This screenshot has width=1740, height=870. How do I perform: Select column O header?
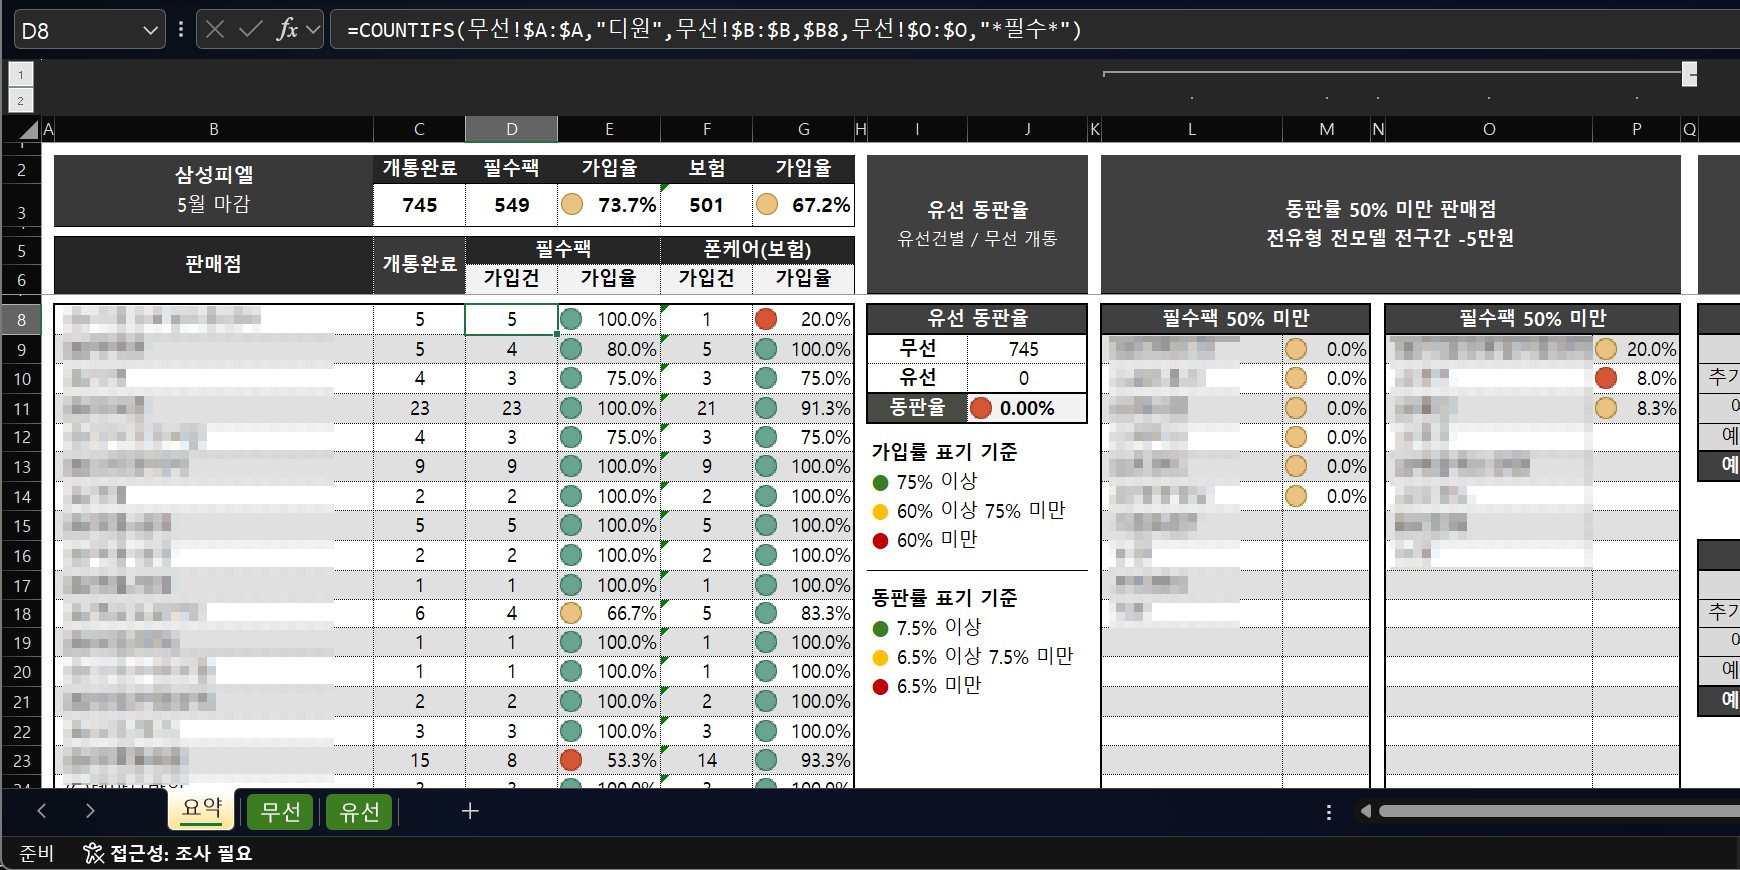tap(1489, 129)
